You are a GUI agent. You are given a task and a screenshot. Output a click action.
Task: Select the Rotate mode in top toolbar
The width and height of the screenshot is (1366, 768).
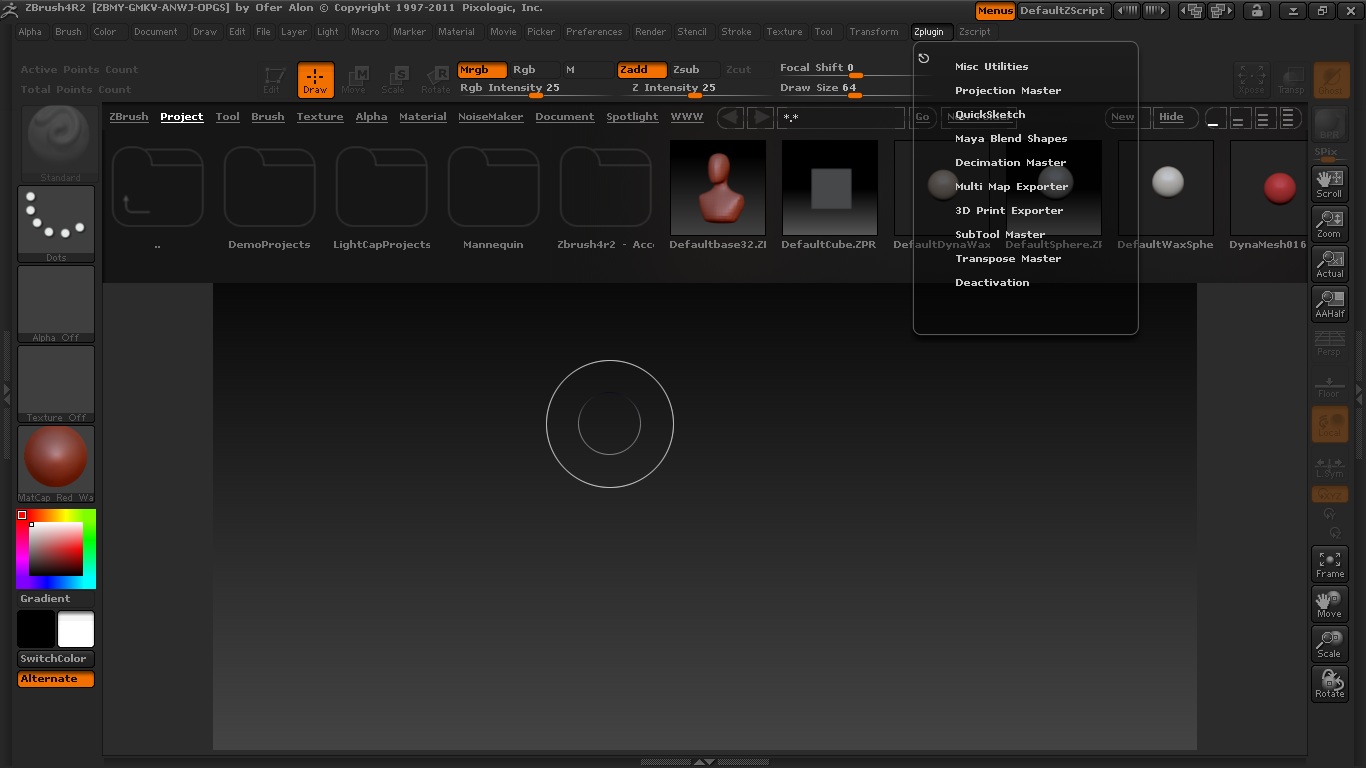[435, 79]
